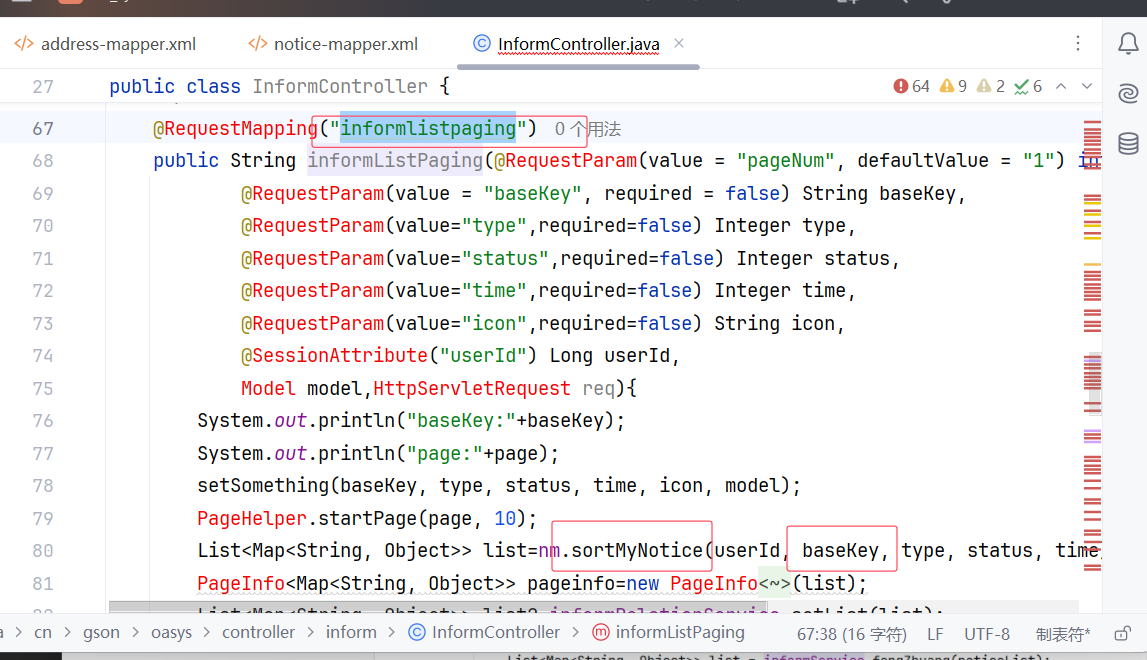The image size is (1147, 660).
Task: Click the weak warnings count 2
Action: click(x=991, y=87)
